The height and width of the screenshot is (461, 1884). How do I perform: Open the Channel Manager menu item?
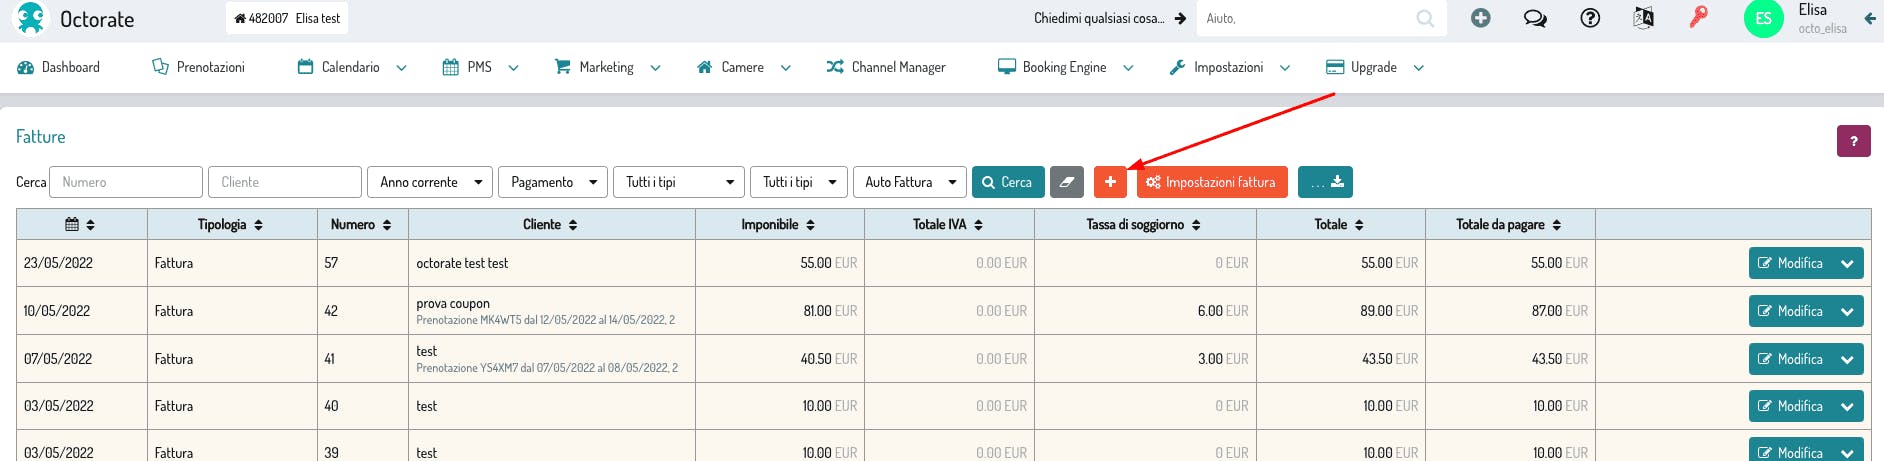(886, 67)
